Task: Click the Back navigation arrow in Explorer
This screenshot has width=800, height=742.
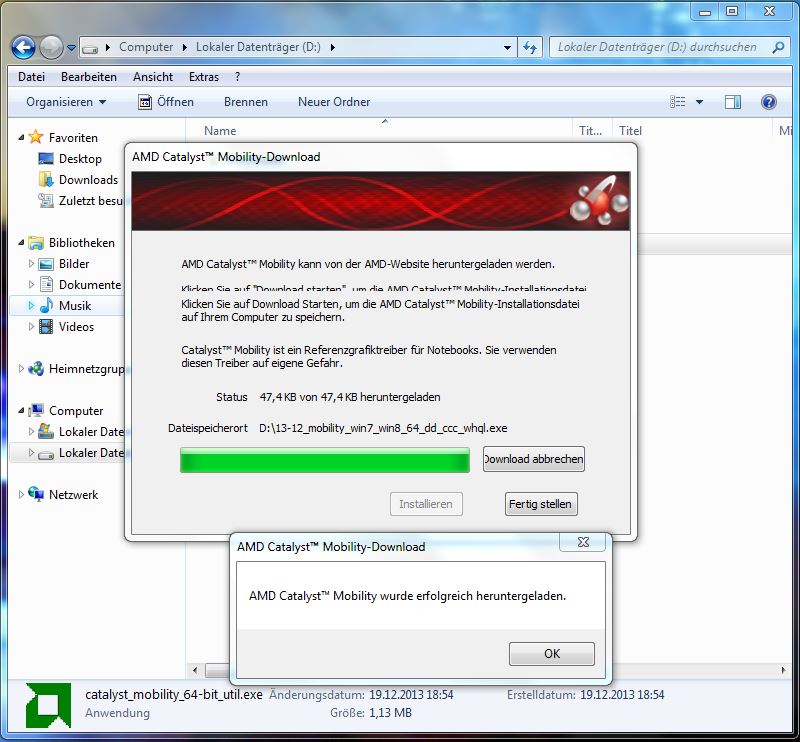Action: pyautogui.click(x=23, y=48)
